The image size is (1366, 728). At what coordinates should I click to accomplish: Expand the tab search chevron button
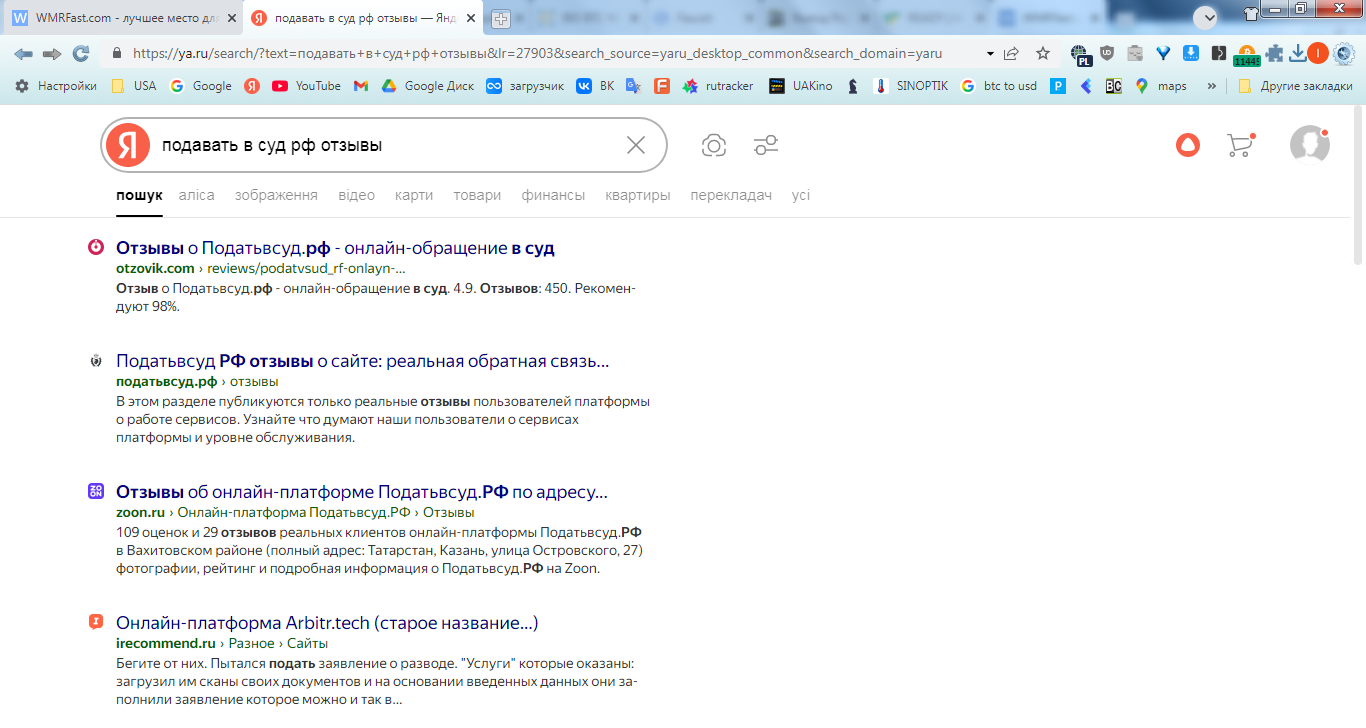pos(1205,17)
